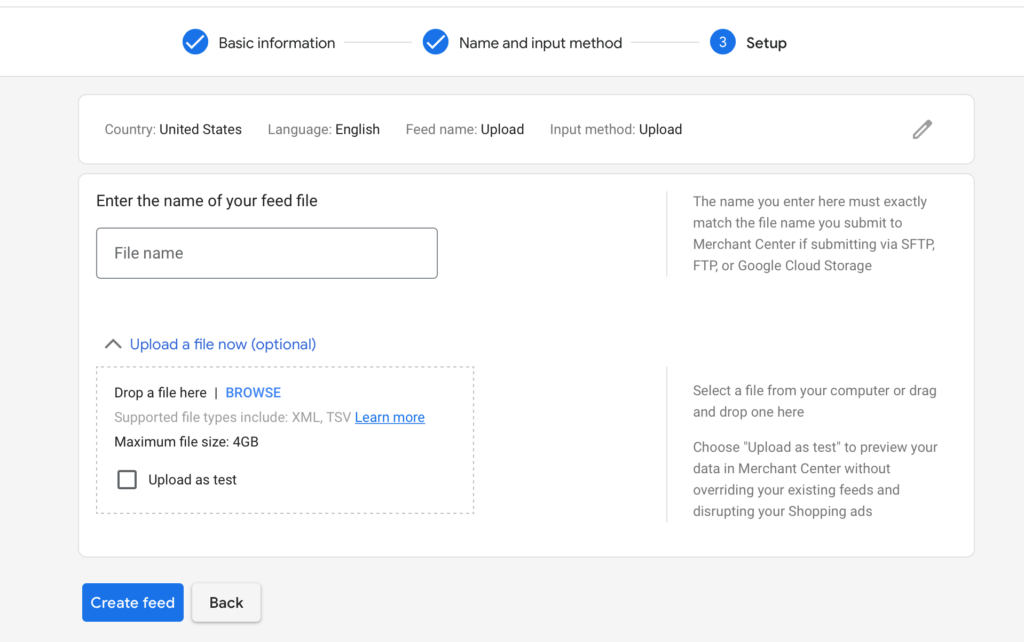Click the checkmark icon on Basic information step
The image size is (1024, 642).
[x=195, y=42]
